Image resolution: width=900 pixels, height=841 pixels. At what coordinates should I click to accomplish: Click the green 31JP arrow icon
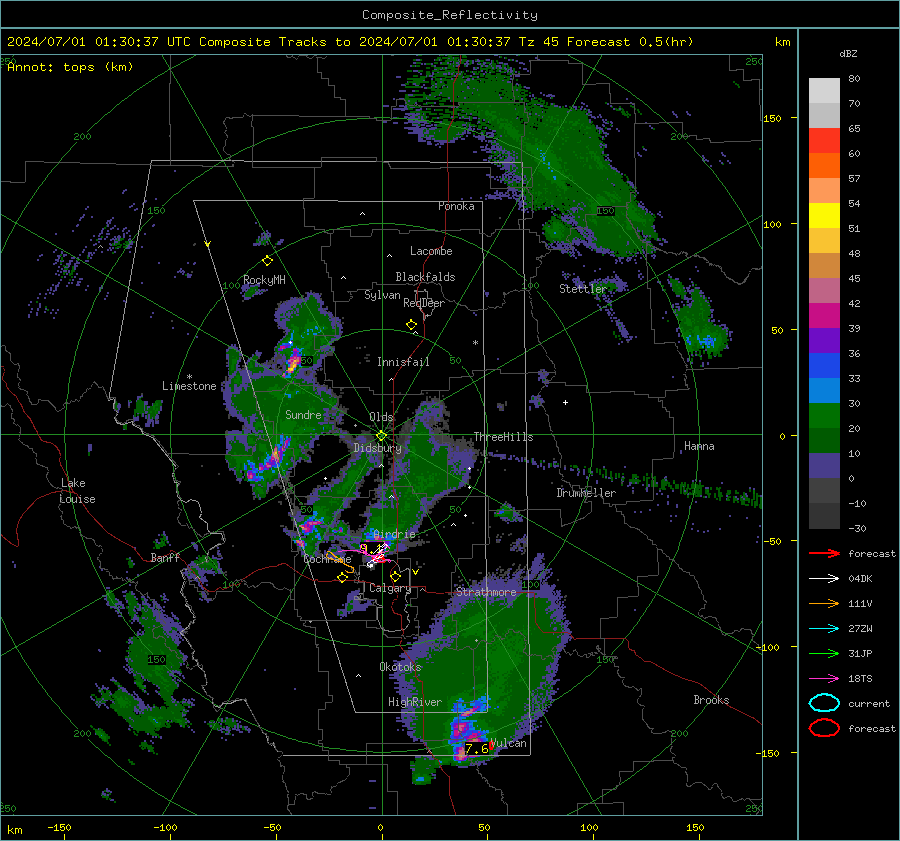824,653
